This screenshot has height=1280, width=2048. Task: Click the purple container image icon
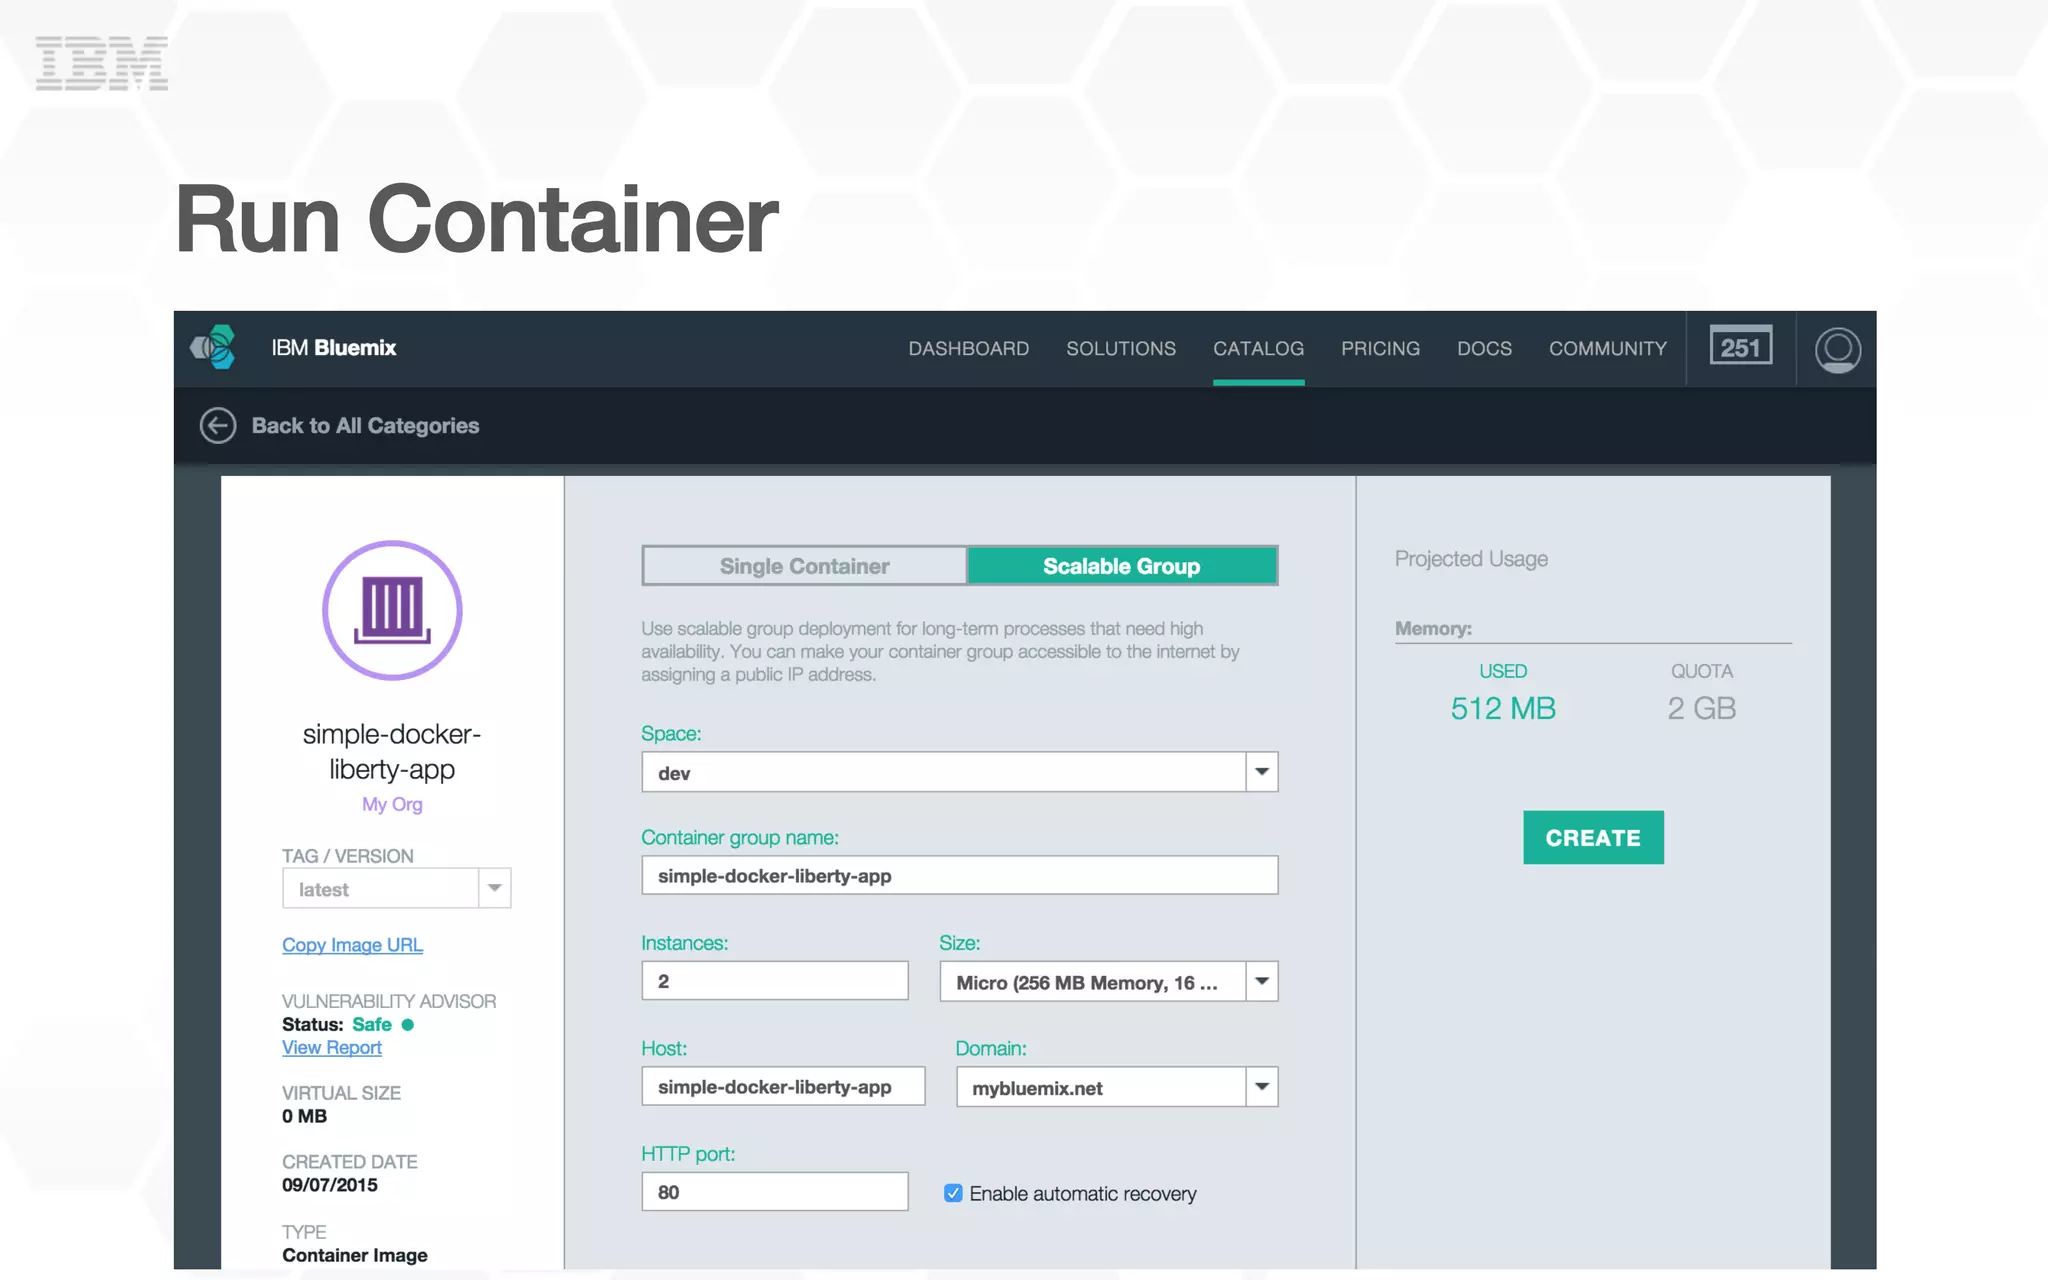coord(392,610)
